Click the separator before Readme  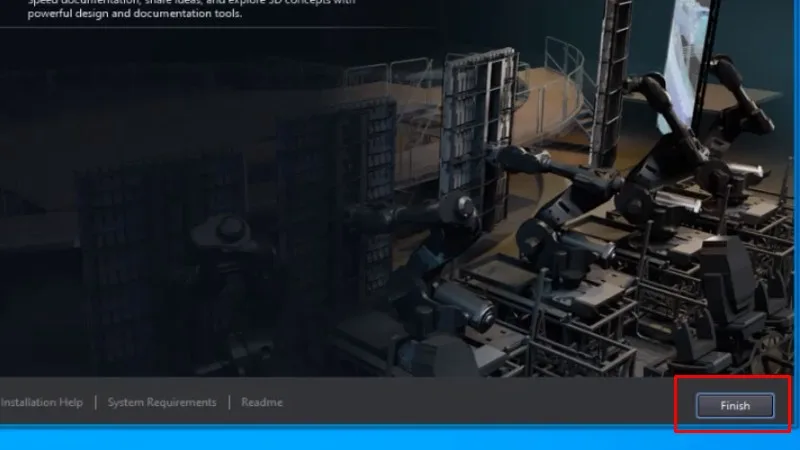pyautogui.click(x=229, y=402)
